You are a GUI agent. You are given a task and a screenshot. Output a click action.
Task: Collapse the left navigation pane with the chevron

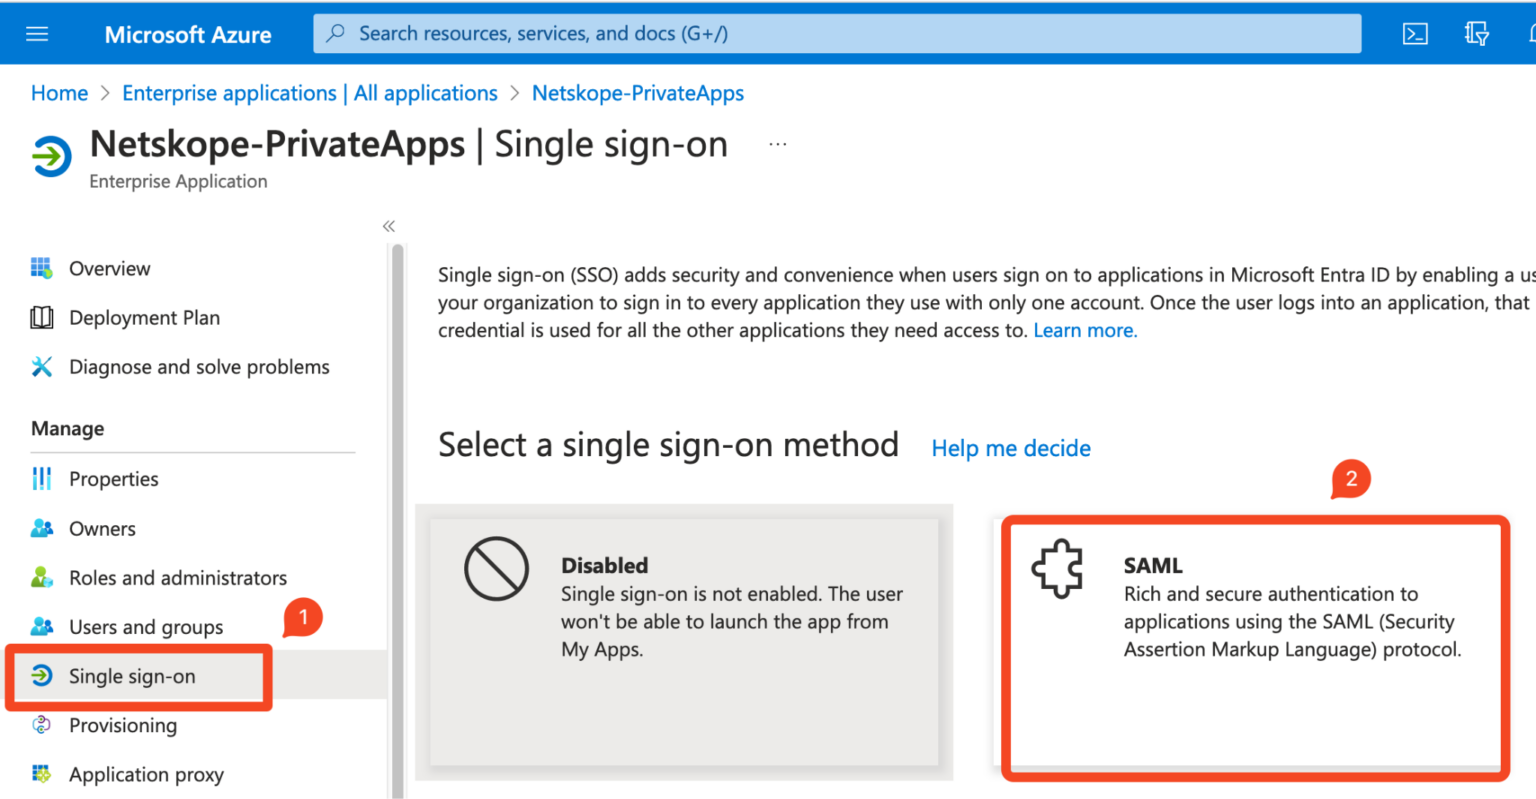click(388, 226)
